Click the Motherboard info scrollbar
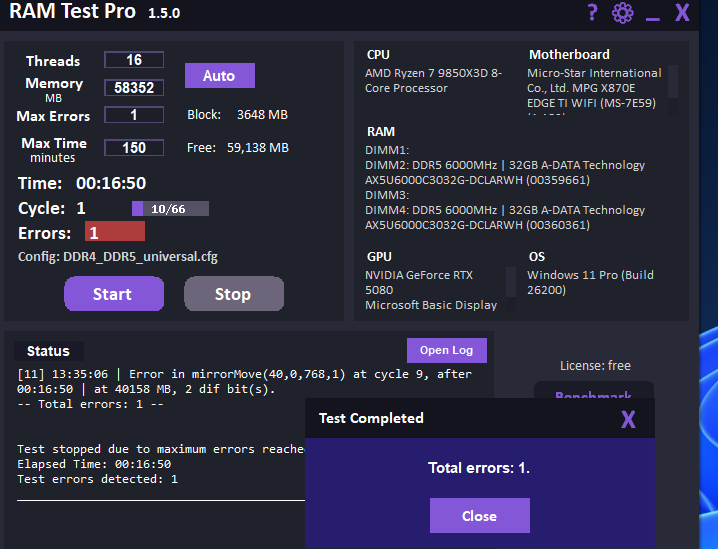Viewport: 718px width, 549px height. pyautogui.click(x=673, y=89)
